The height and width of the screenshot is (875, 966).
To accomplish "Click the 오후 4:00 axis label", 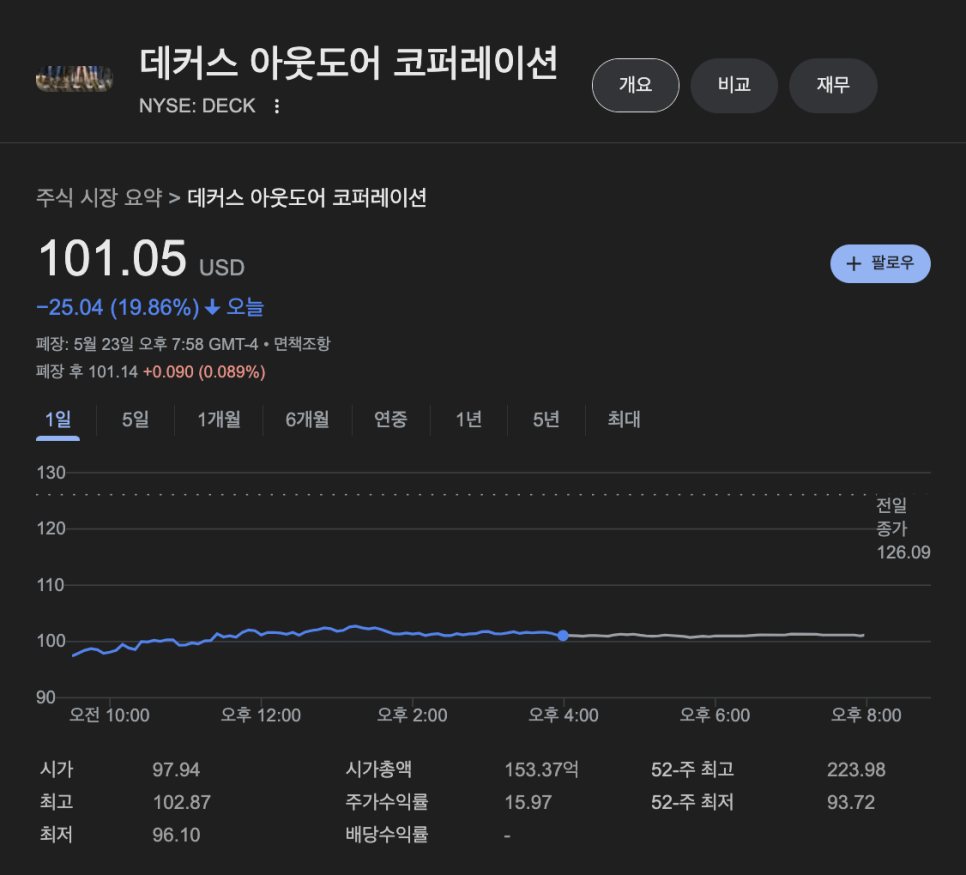I will pyautogui.click(x=563, y=715).
